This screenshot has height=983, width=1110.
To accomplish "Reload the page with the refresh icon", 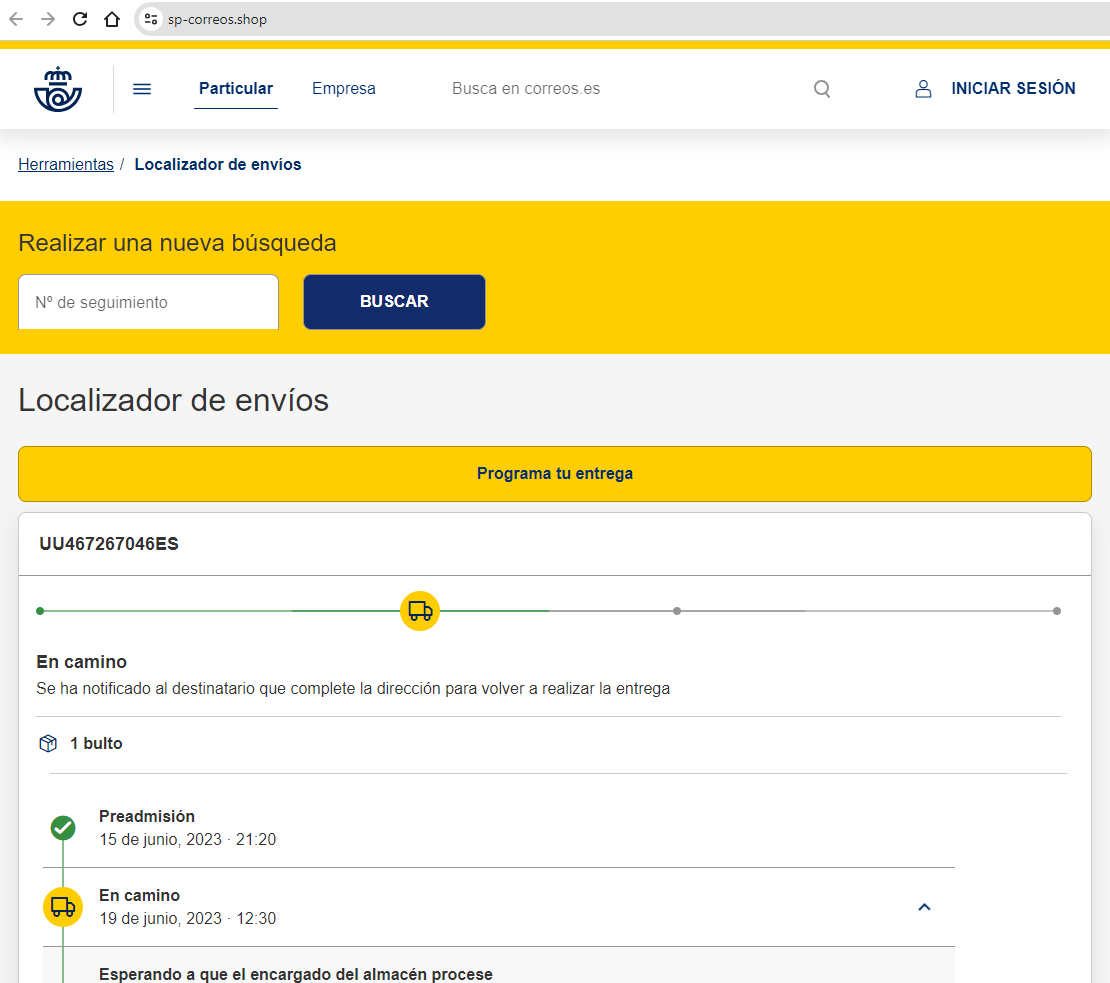I will (80, 19).
